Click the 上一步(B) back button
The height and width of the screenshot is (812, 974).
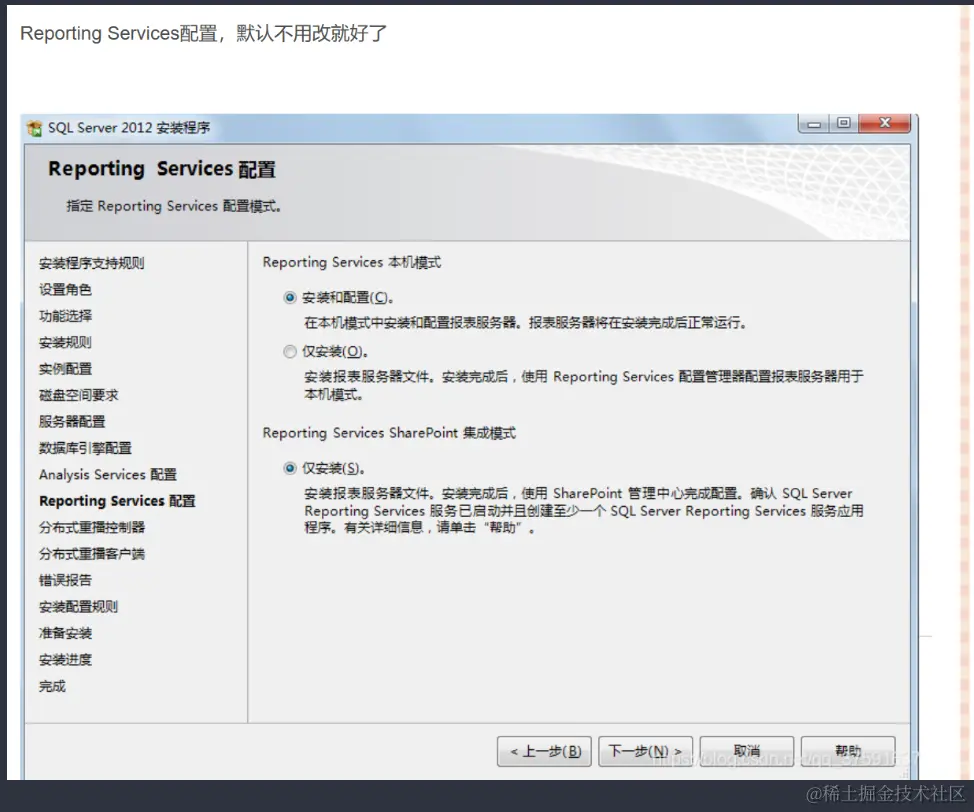click(x=544, y=752)
